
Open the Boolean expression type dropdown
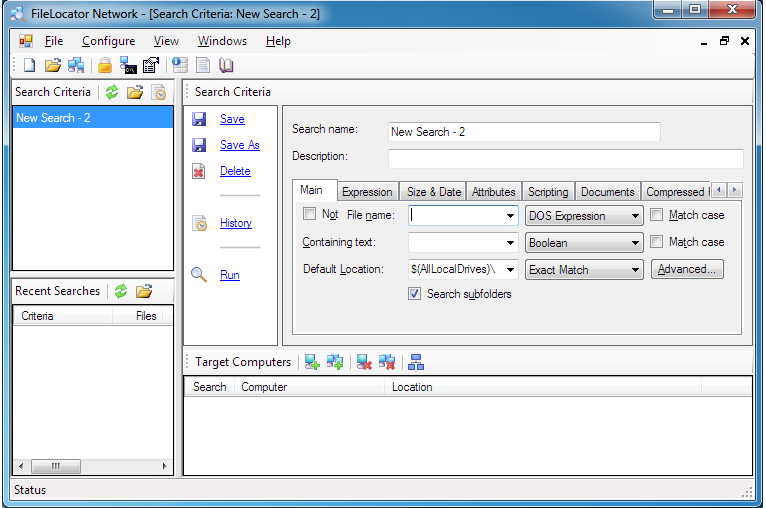[x=583, y=242]
